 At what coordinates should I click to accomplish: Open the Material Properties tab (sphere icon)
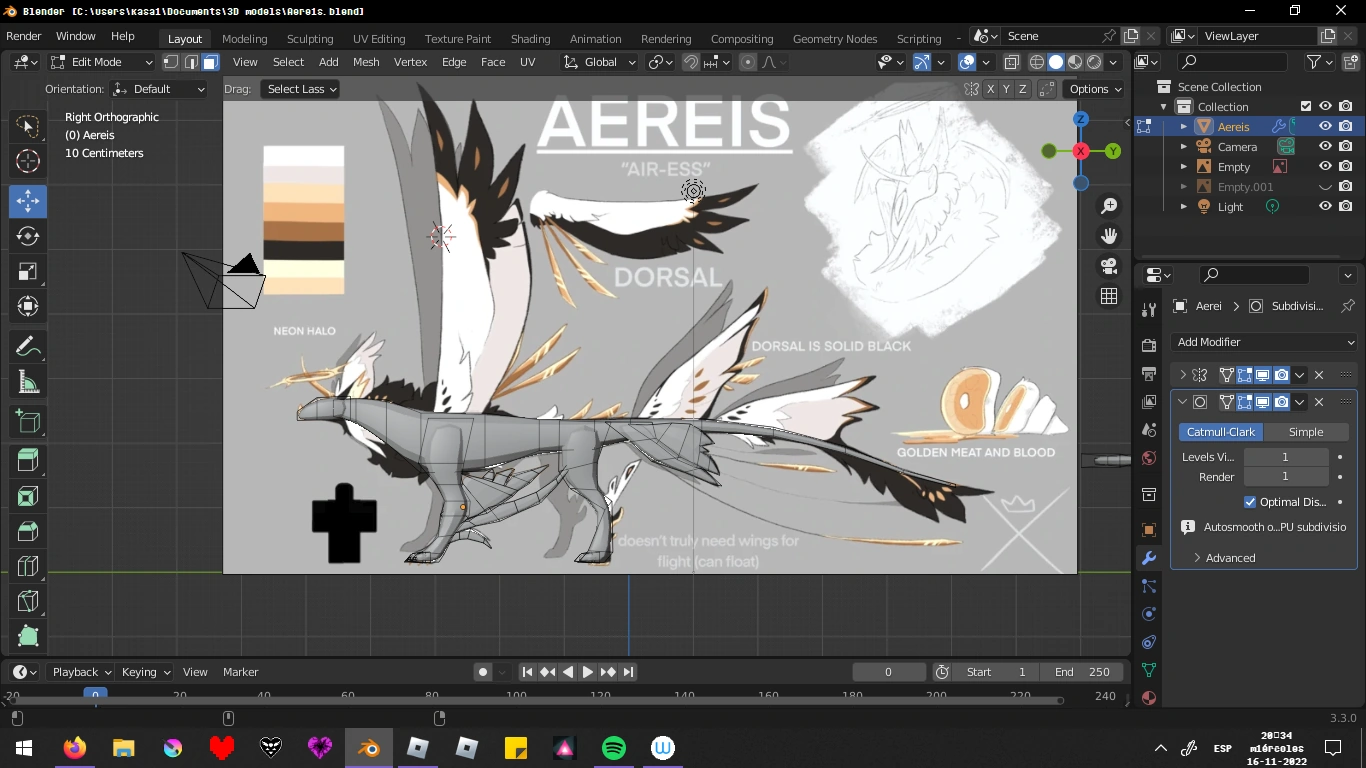click(1149, 697)
